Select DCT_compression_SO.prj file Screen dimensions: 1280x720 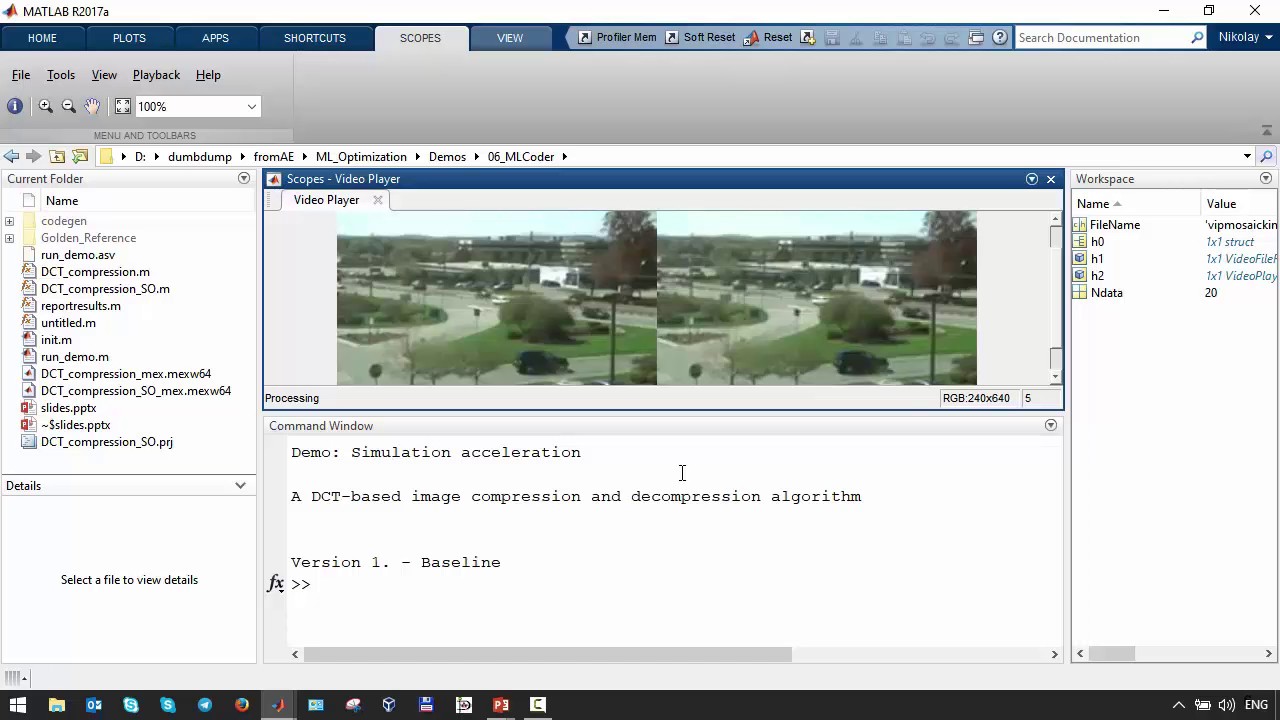[107, 442]
